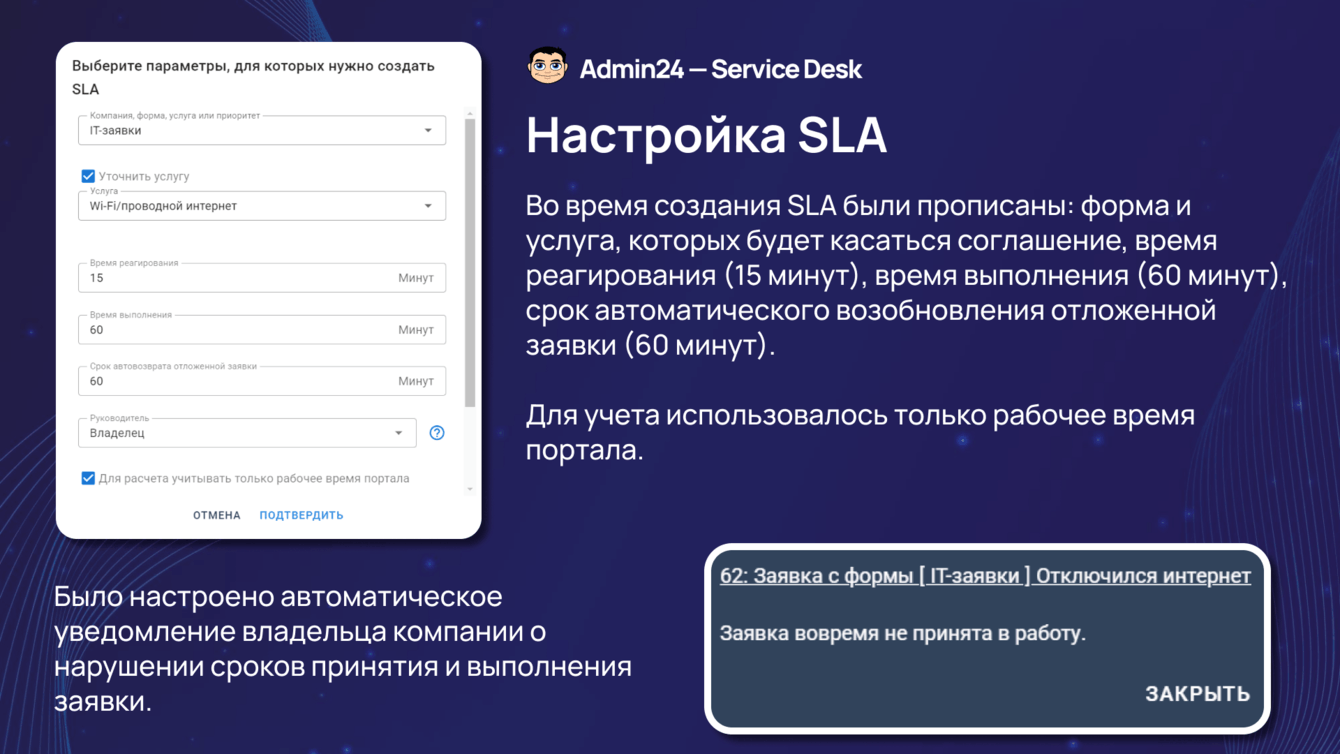Click the Для учета использовалось только рабочее время text
The width and height of the screenshot is (1340, 754).
click(860, 432)
